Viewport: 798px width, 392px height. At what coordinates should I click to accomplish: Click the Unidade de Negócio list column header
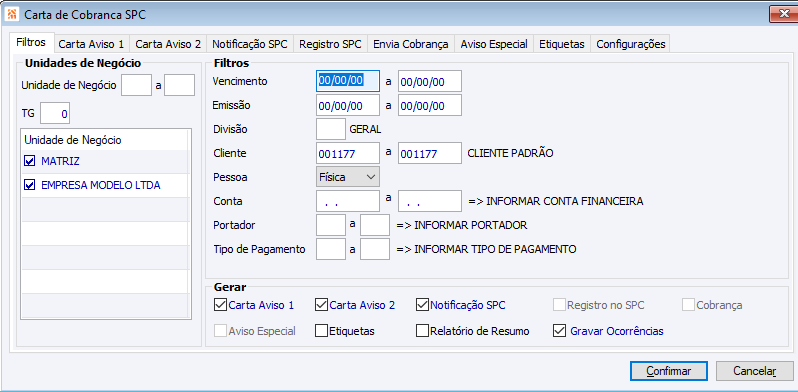coord(104,139)
